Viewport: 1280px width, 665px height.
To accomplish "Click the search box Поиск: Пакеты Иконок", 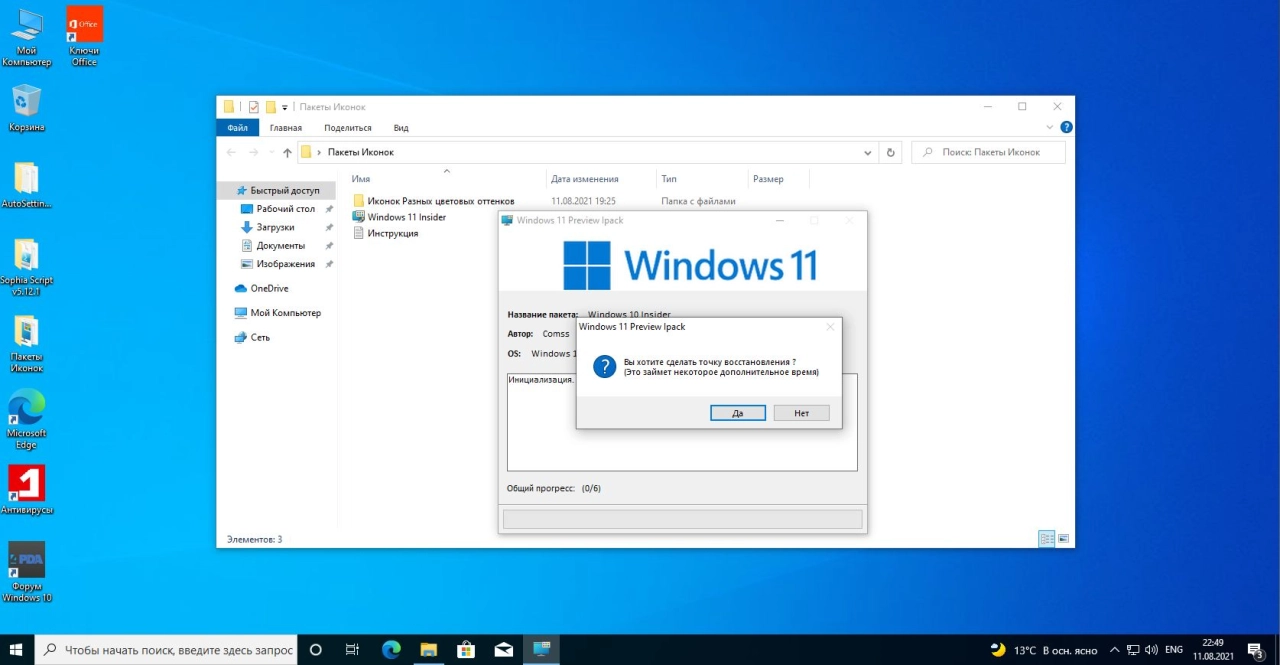I will pos(988,153).
